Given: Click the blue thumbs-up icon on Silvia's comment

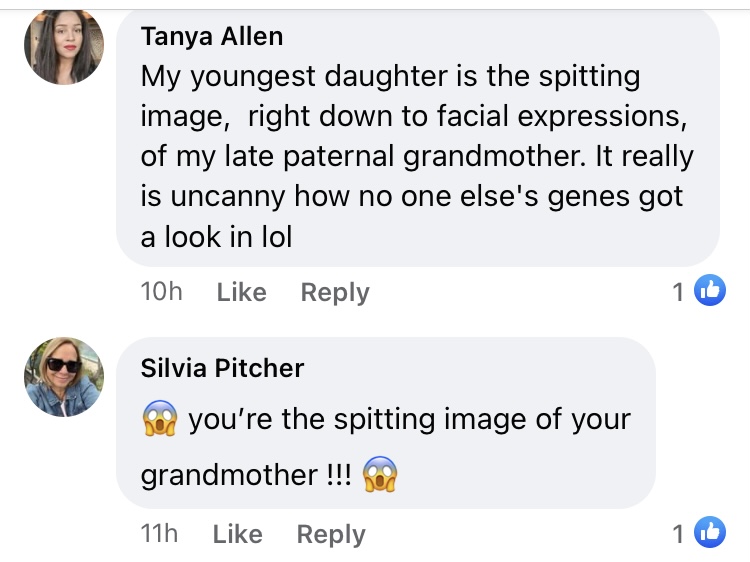Looking at the screenshot, I should (709, 534).
